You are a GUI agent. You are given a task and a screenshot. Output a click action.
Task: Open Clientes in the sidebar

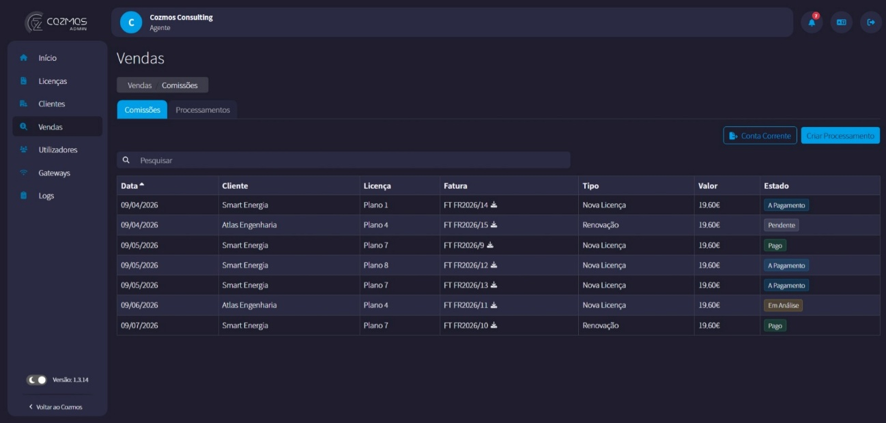pyautogui.click(x=57, y=104)
